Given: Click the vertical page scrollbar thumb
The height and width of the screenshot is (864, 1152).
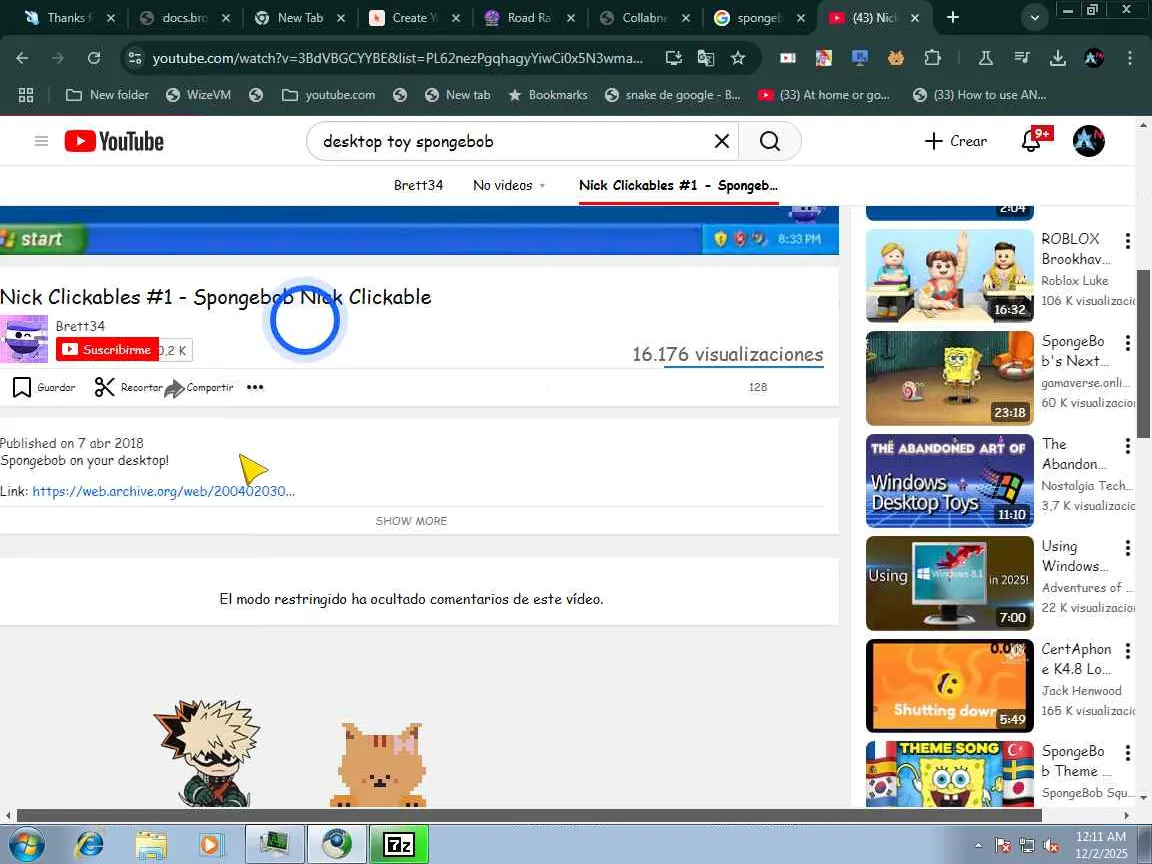Looking at the screenshot, I should (x=1144, y=353).
